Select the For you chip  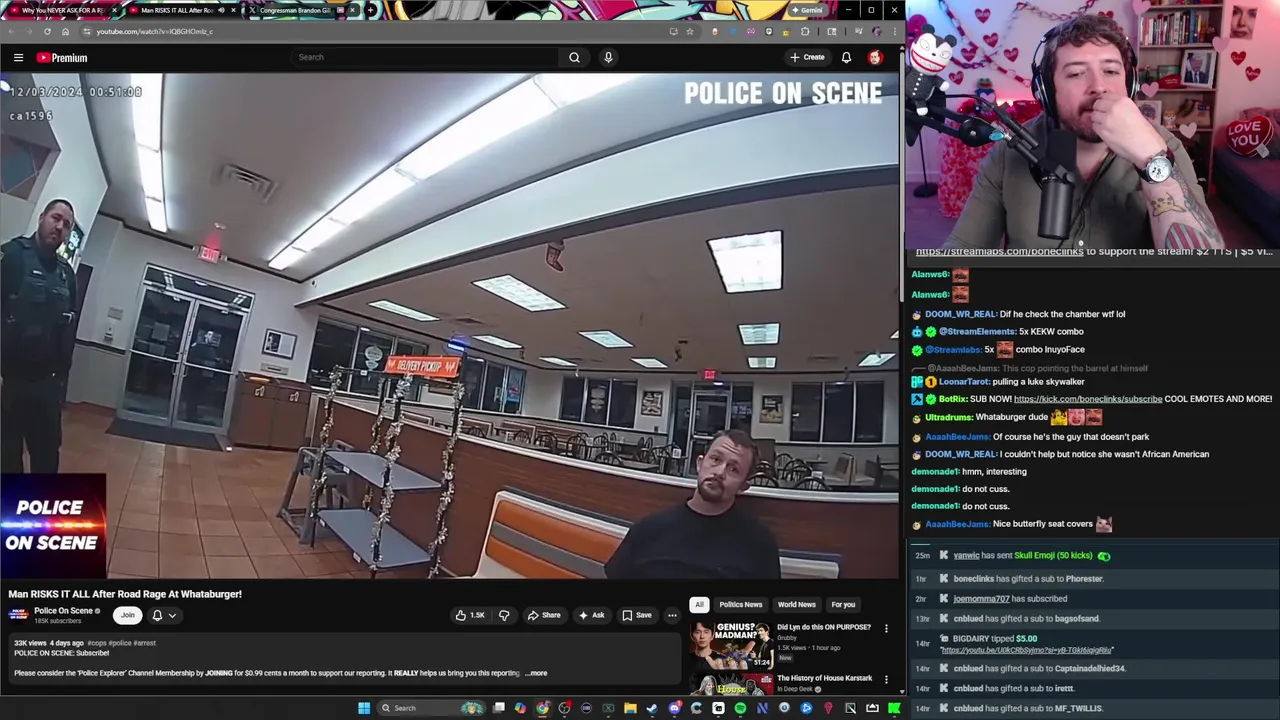(843, 604)
